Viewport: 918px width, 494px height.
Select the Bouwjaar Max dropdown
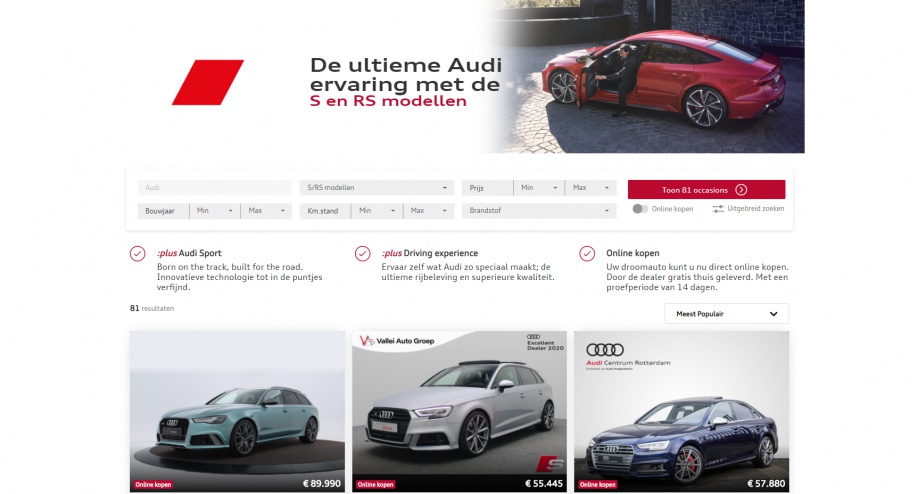pyautogui.click(x=266, y=211)
